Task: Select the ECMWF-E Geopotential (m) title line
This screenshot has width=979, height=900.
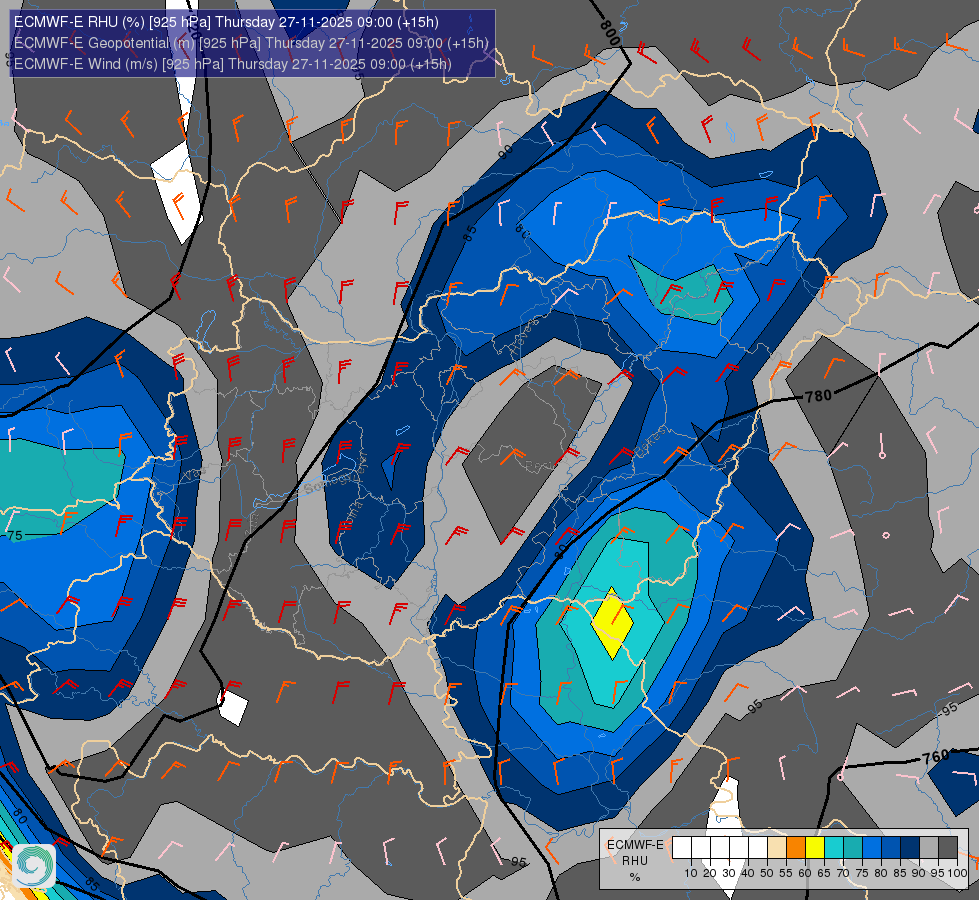Action: pos(251,43)
